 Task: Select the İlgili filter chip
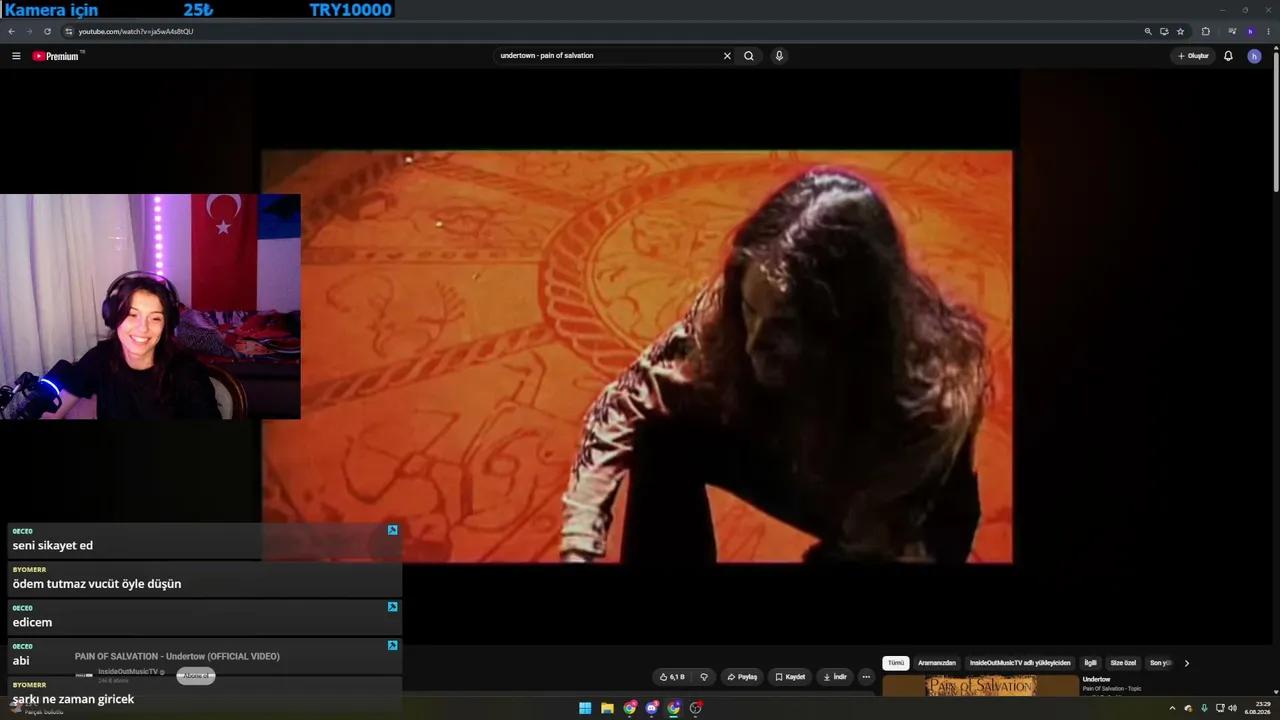pos(1091,663)
